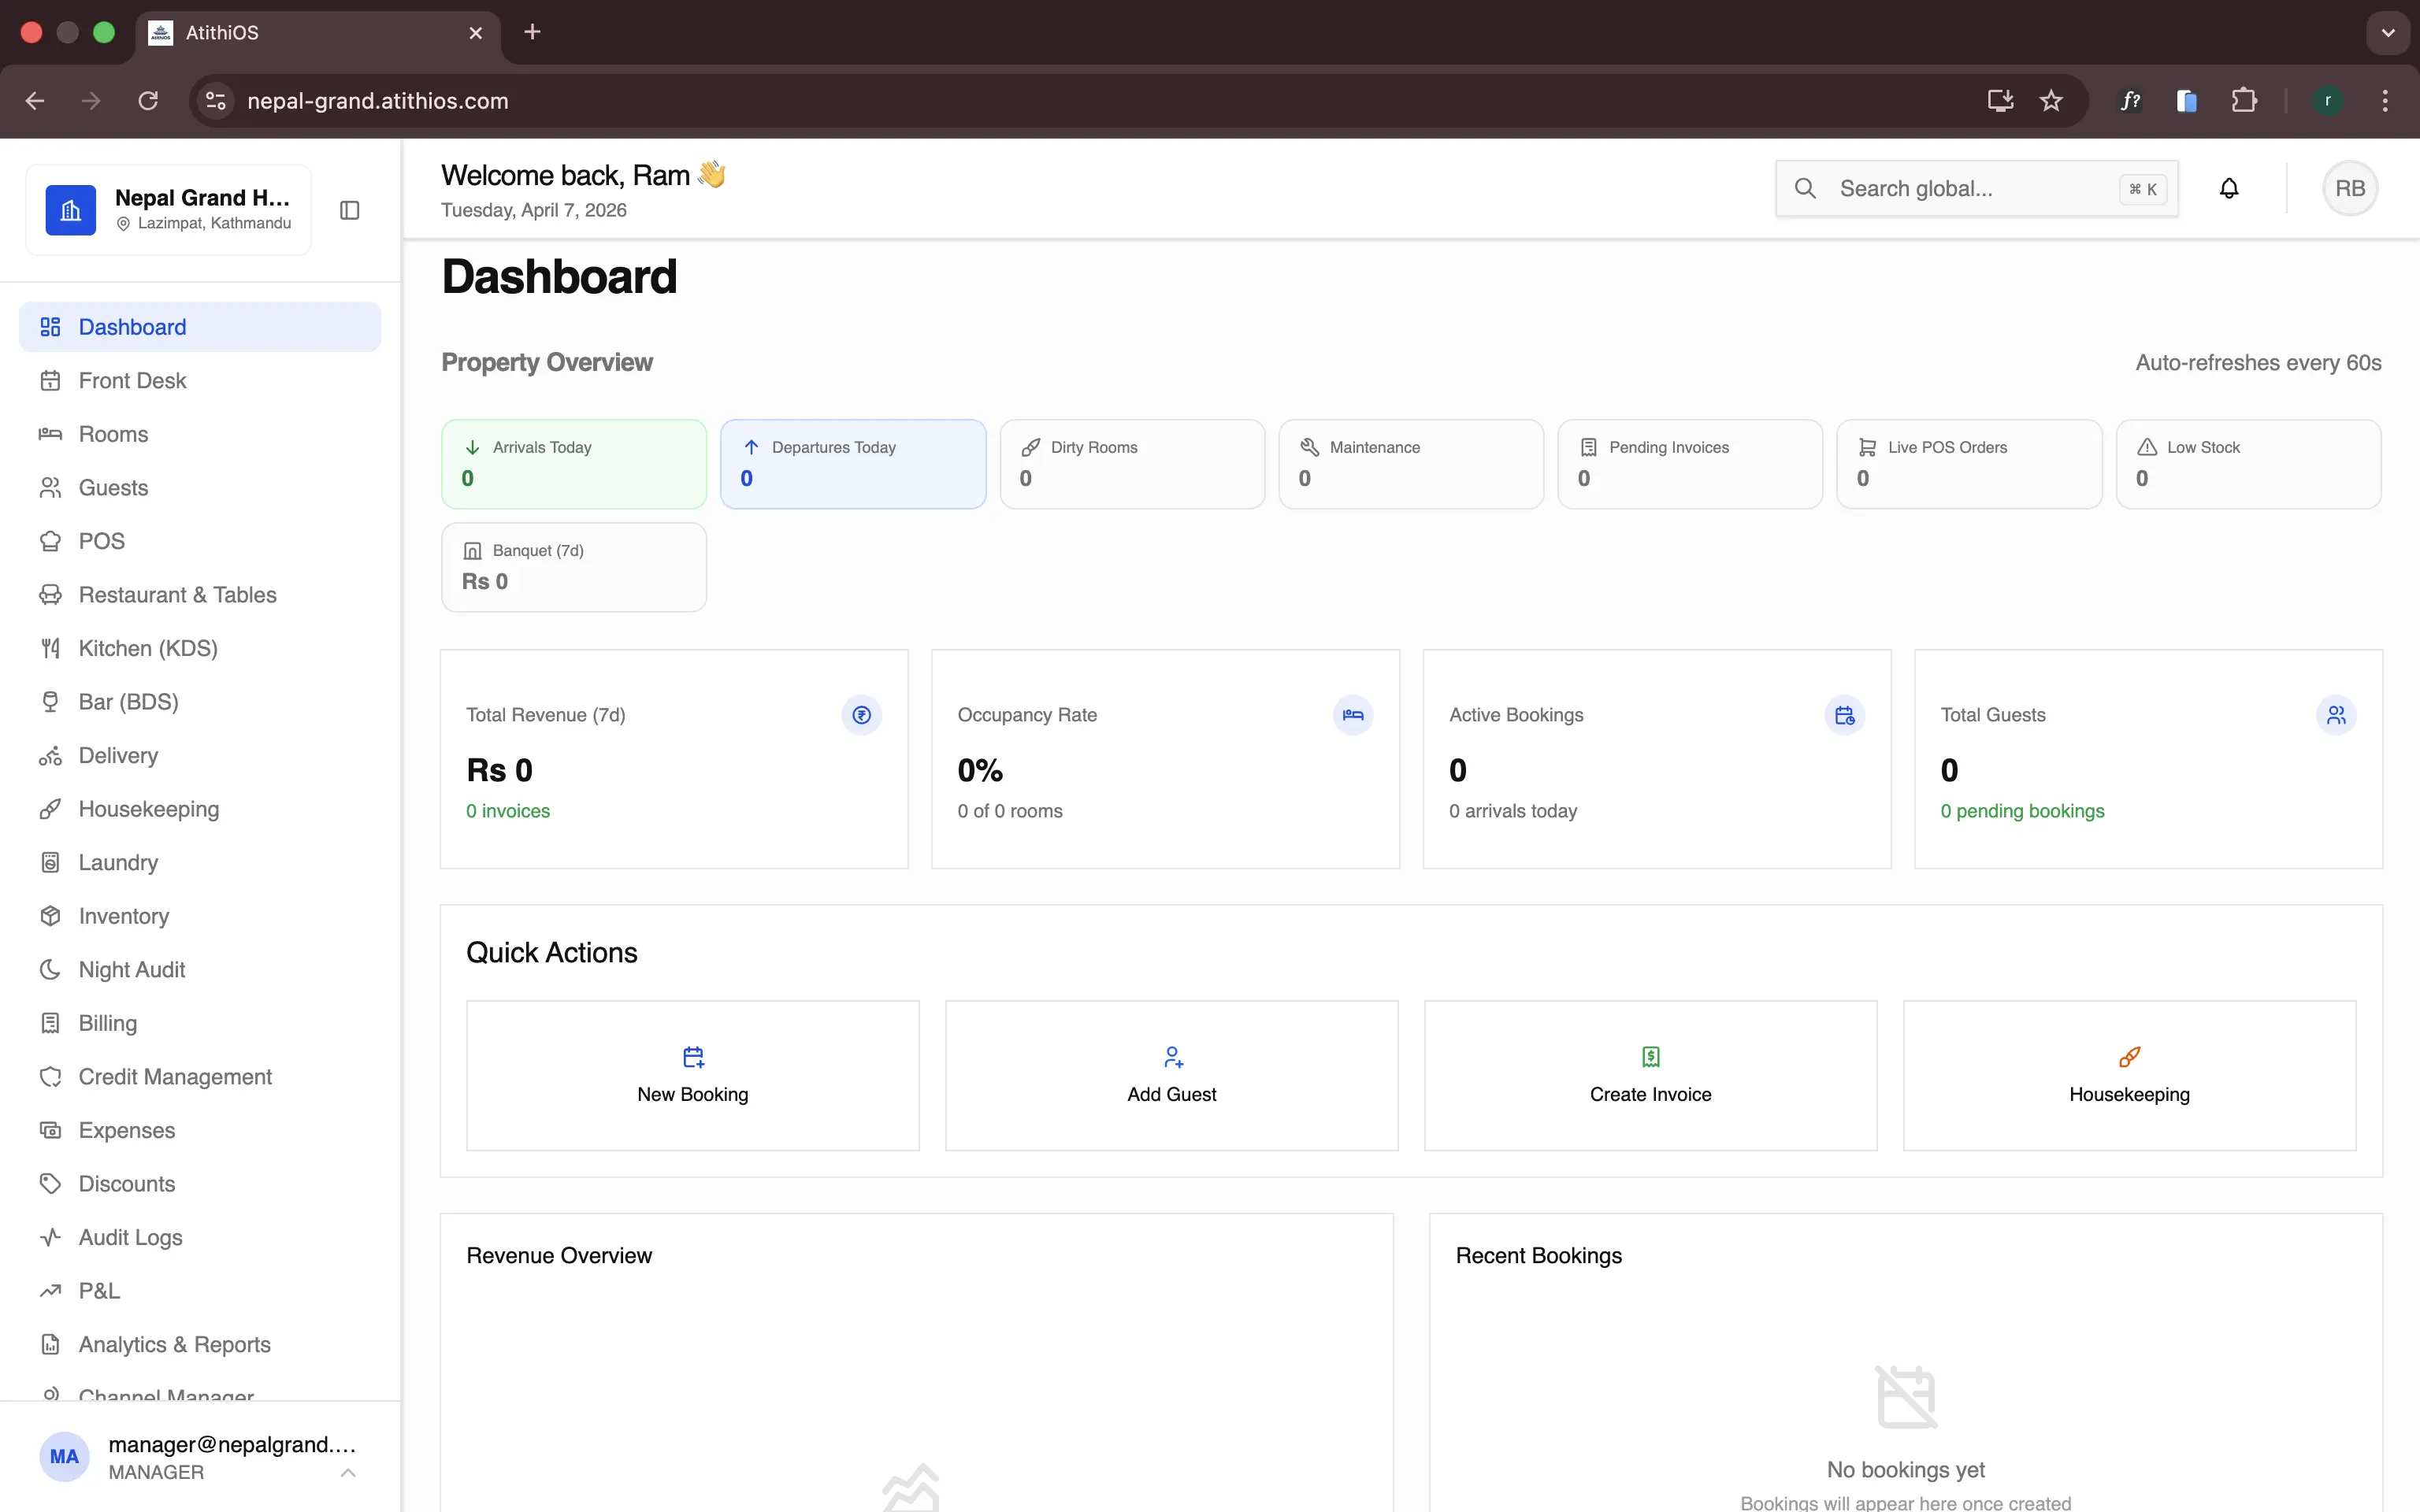Screen dimensions: 2420x1512
Task: Click the Nepal Grand hotel logo icon
Action: pyautogui.click(x=71, y=210)
